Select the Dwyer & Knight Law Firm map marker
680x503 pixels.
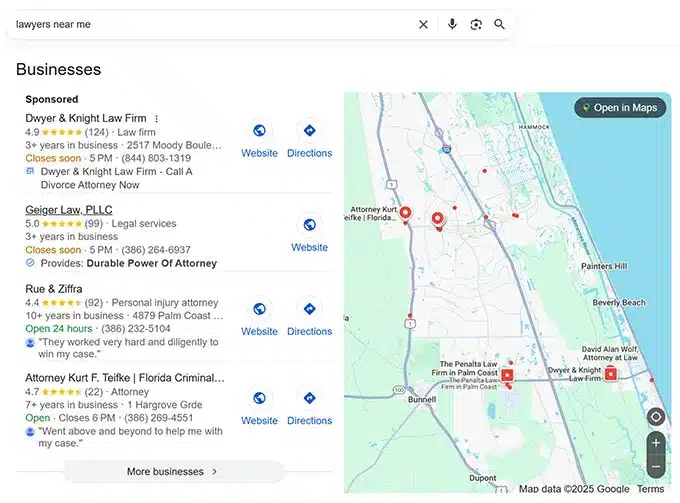tap(611, 373)
